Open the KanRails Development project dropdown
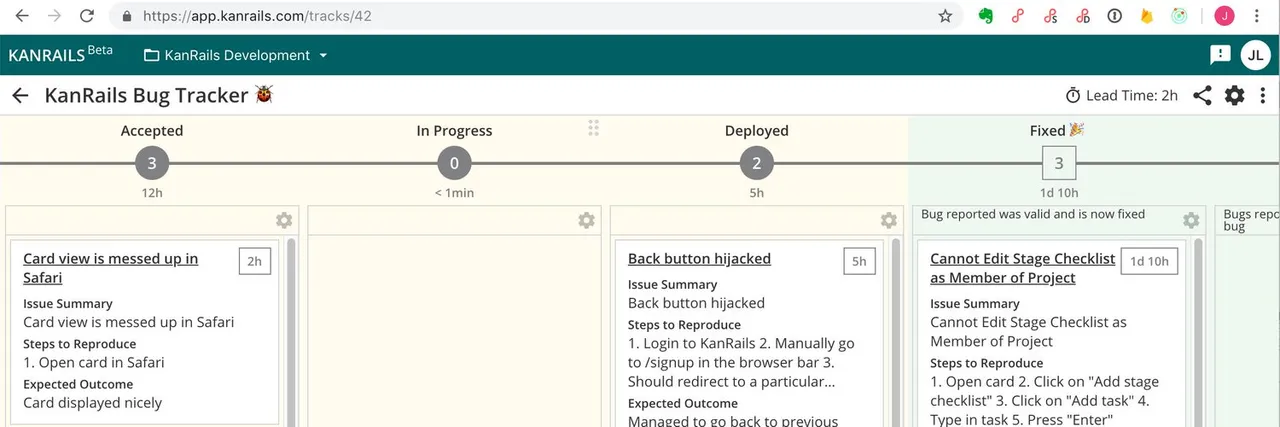Viewport: 1280px width, 427px height. click(236, 55)
